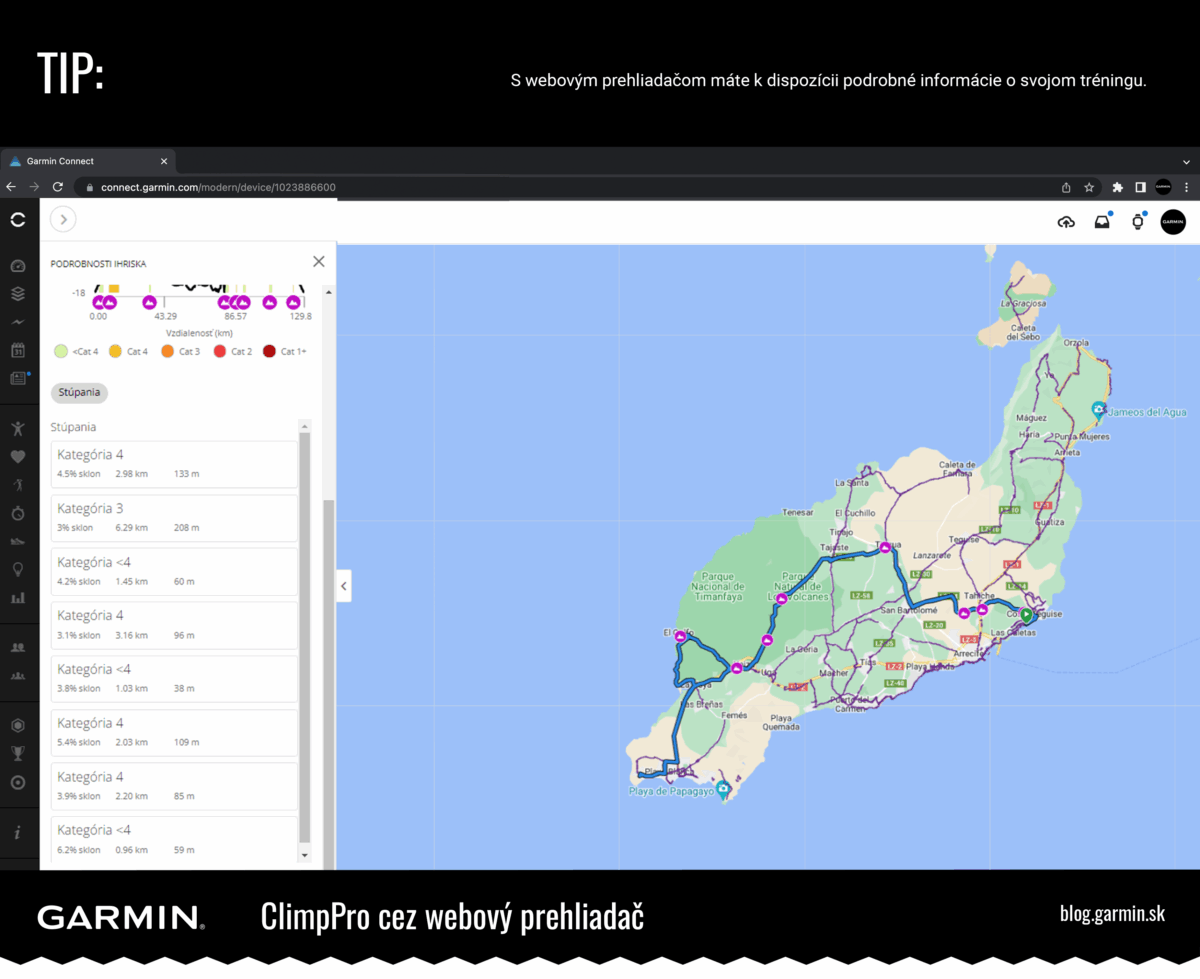The height and width of the screenshot is (979, 1200).
Task: Click the Jameos del Agua map marker
Action: (x=1099, y=409)
